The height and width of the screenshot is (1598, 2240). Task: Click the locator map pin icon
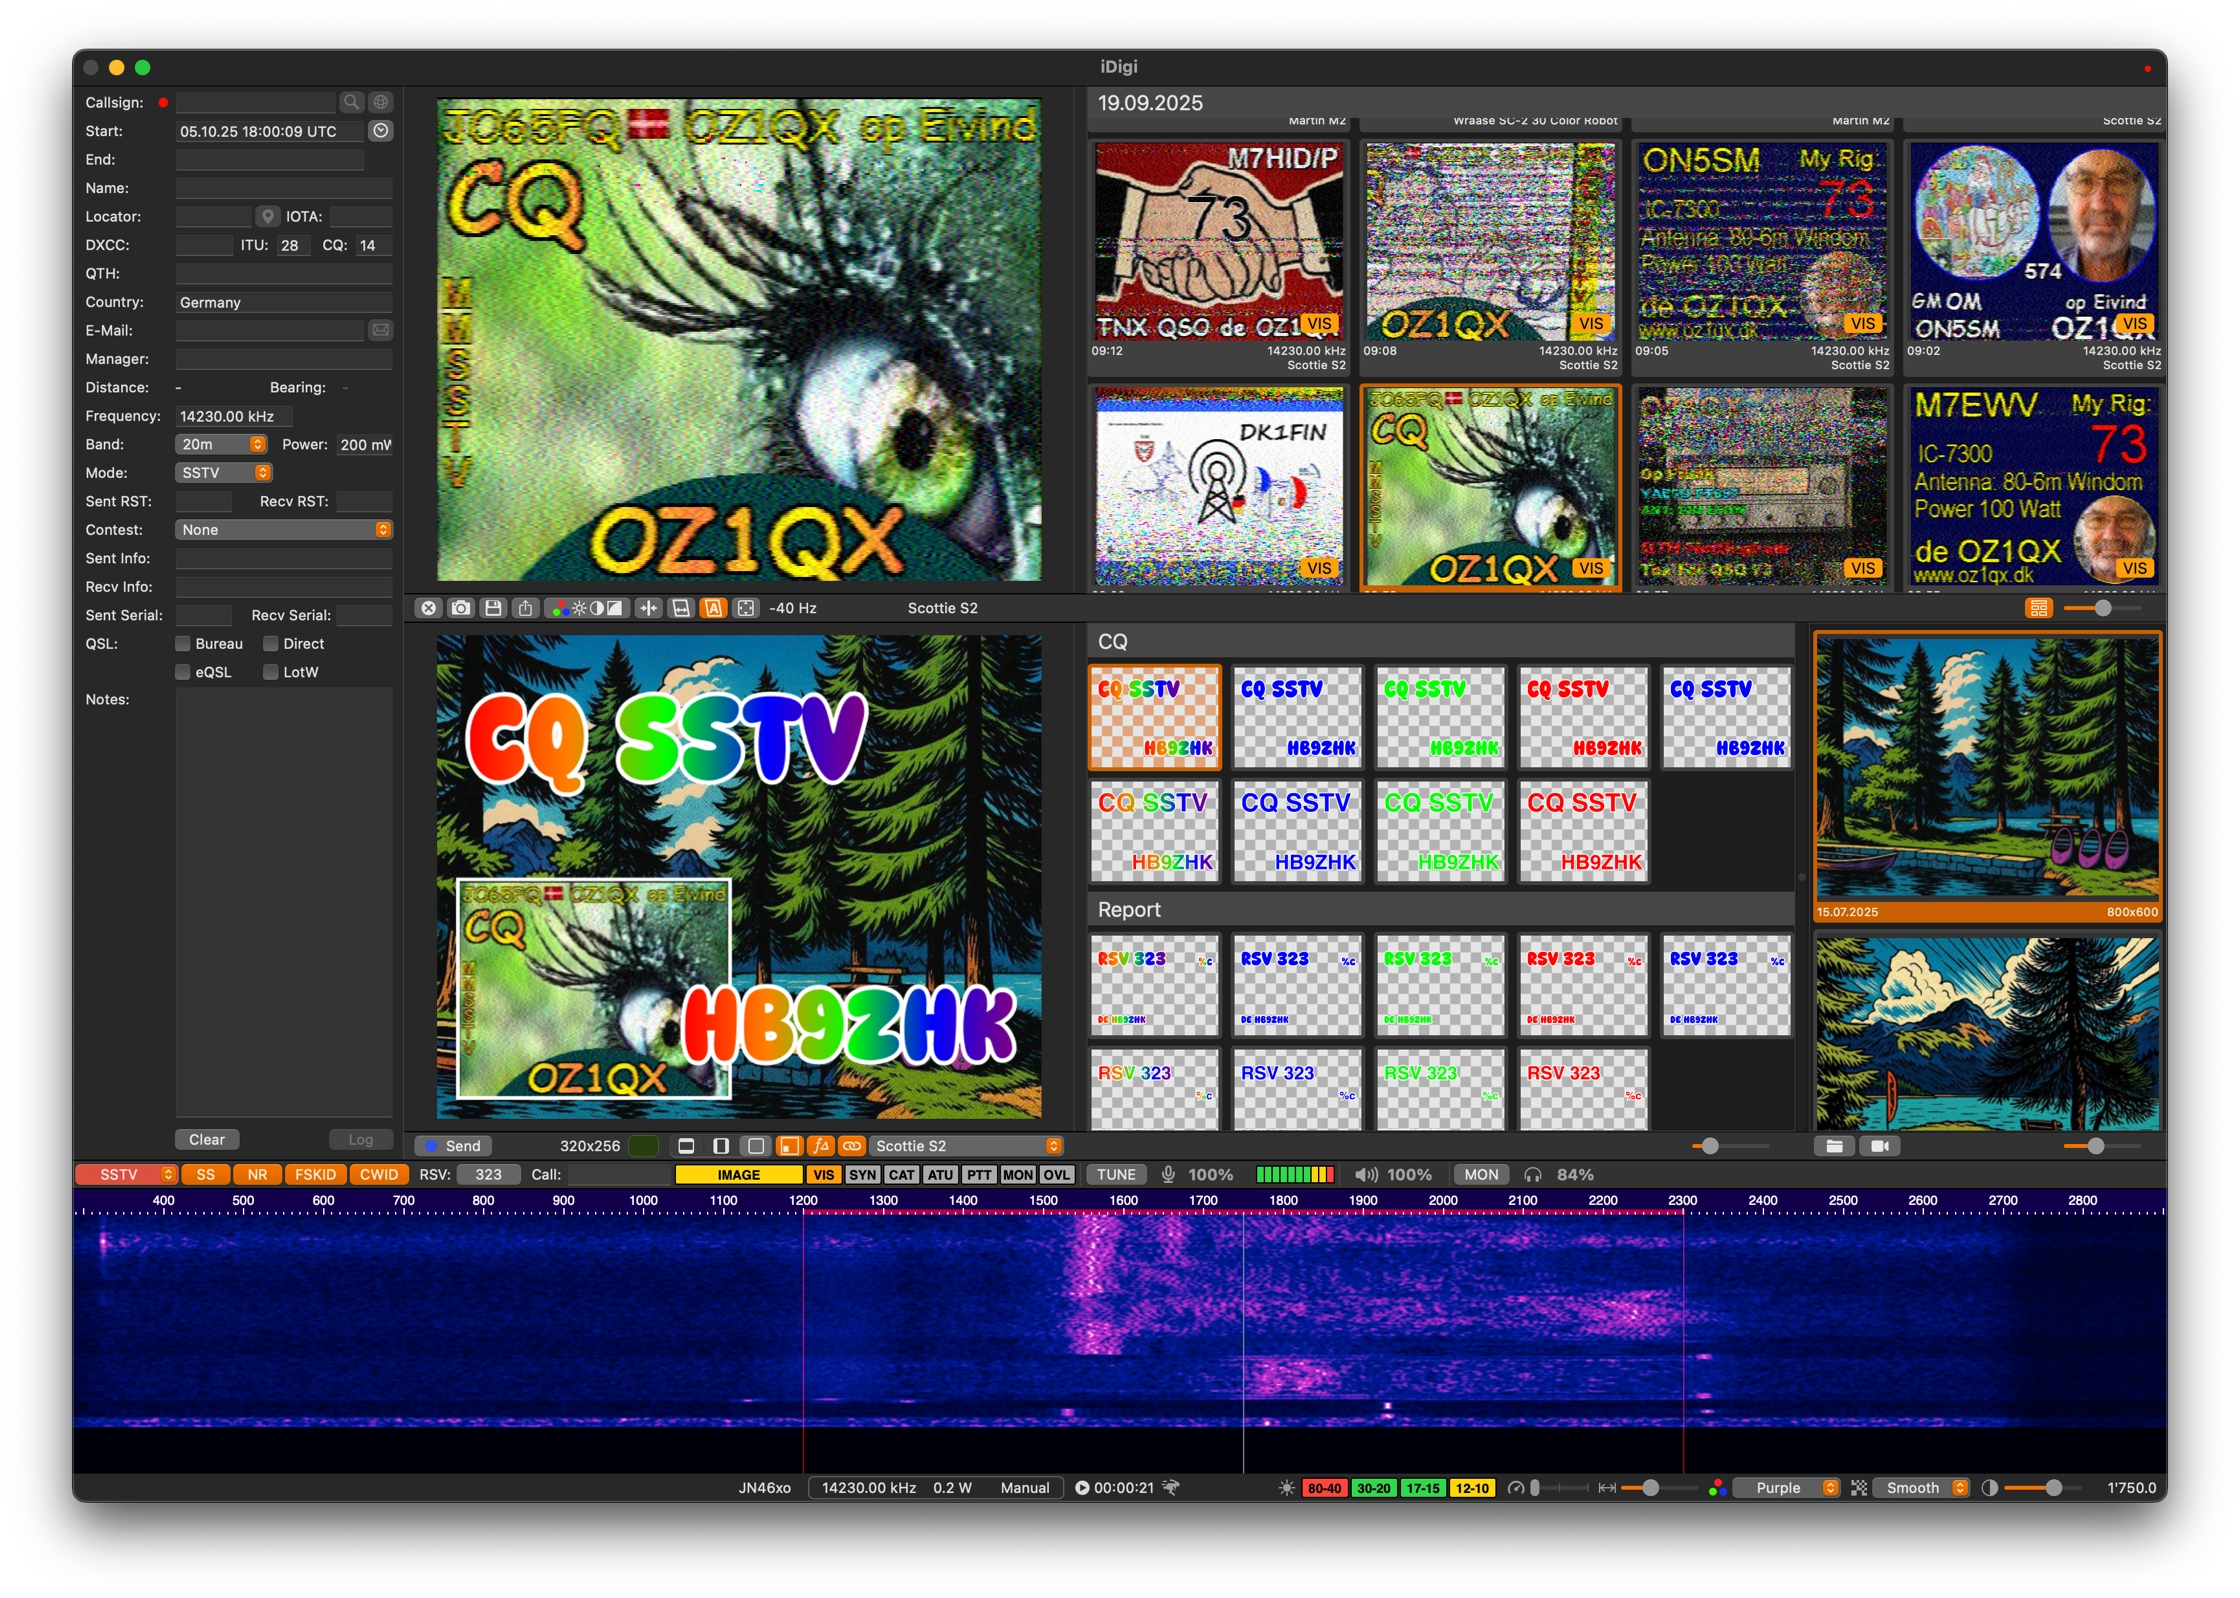click(268, 216)
